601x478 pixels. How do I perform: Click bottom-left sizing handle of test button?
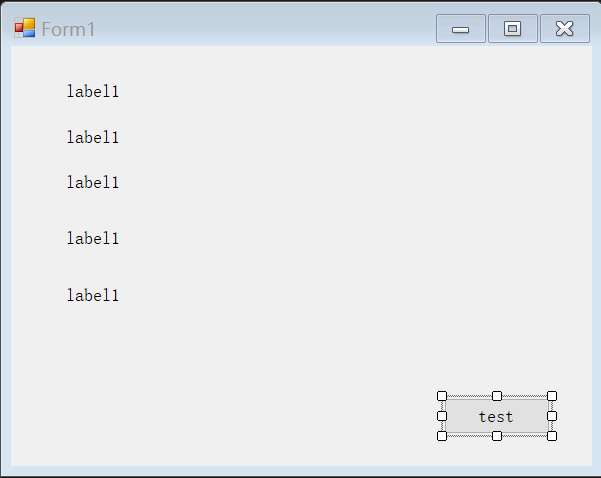pos(442,436)
